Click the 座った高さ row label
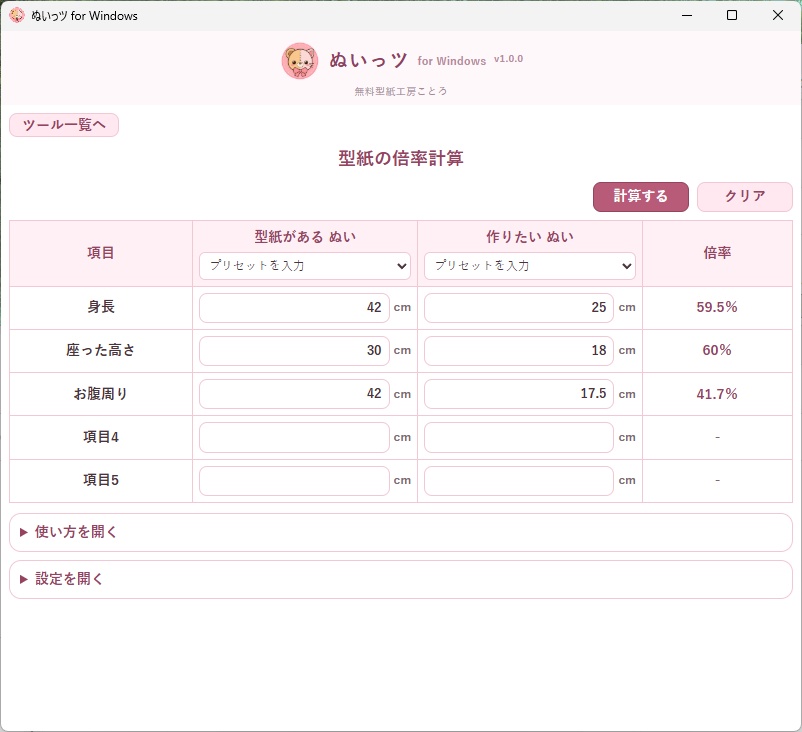802x732 pixels. tap(101, 350)
